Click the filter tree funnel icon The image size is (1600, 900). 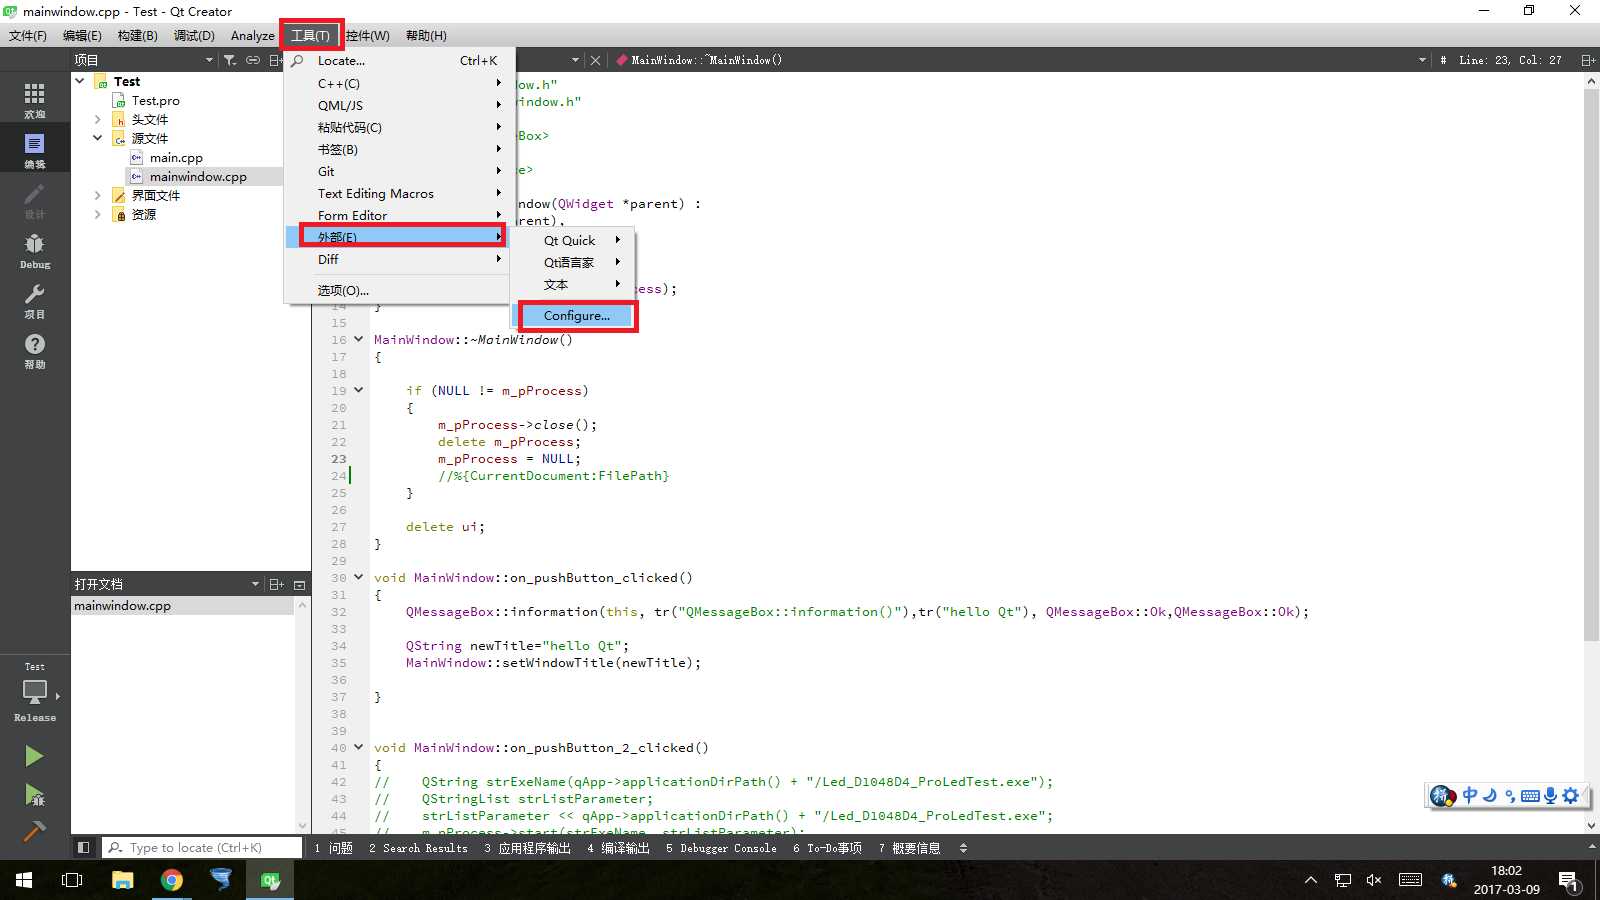click(x=230, y=60)
